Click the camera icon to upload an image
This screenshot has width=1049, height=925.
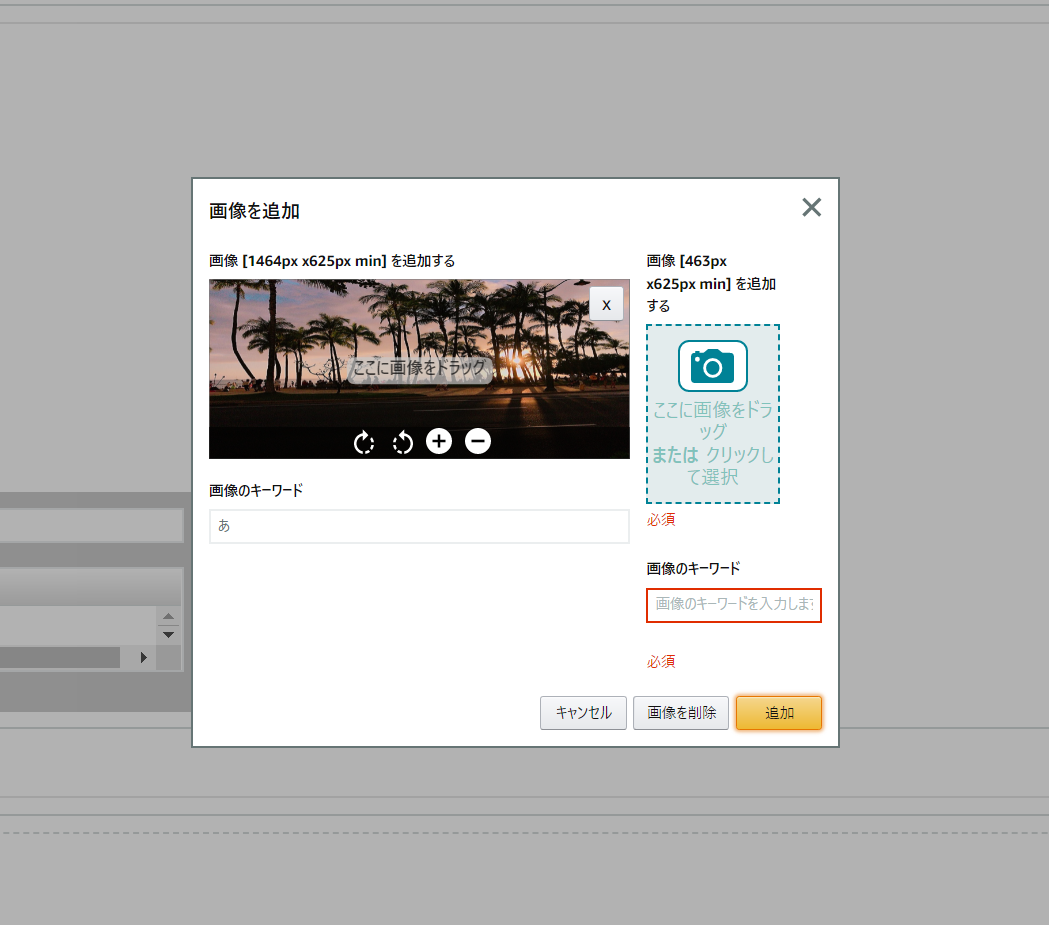(x=712, y=366)
